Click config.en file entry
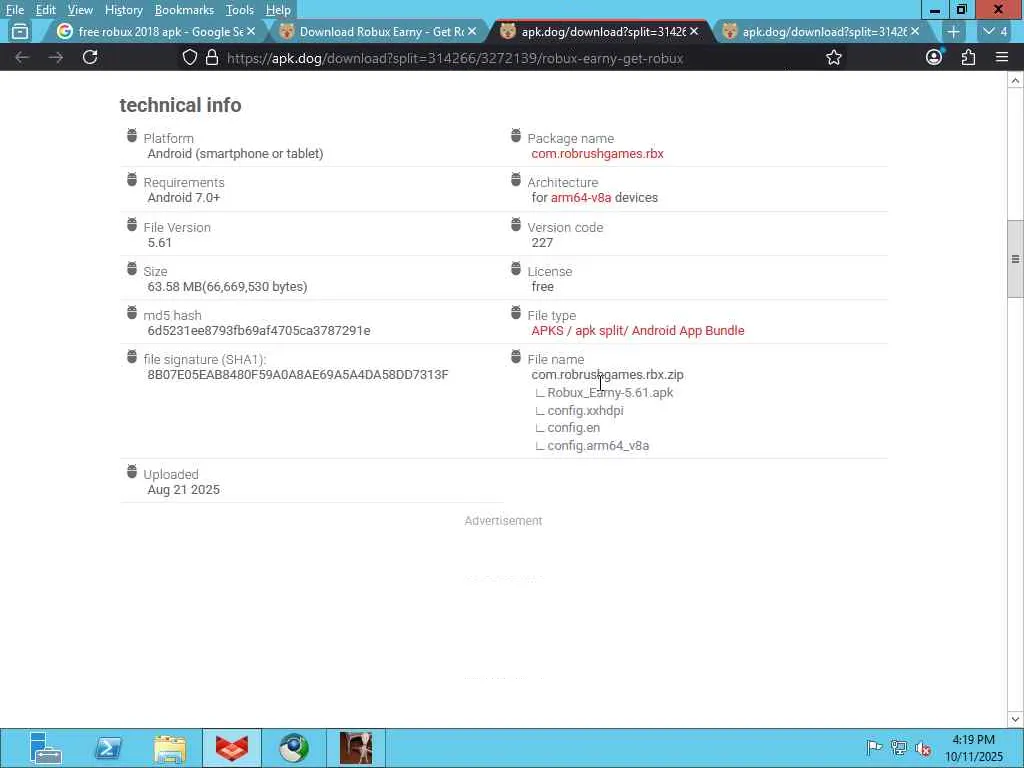The image size is (1024, 768). [573, 428]
